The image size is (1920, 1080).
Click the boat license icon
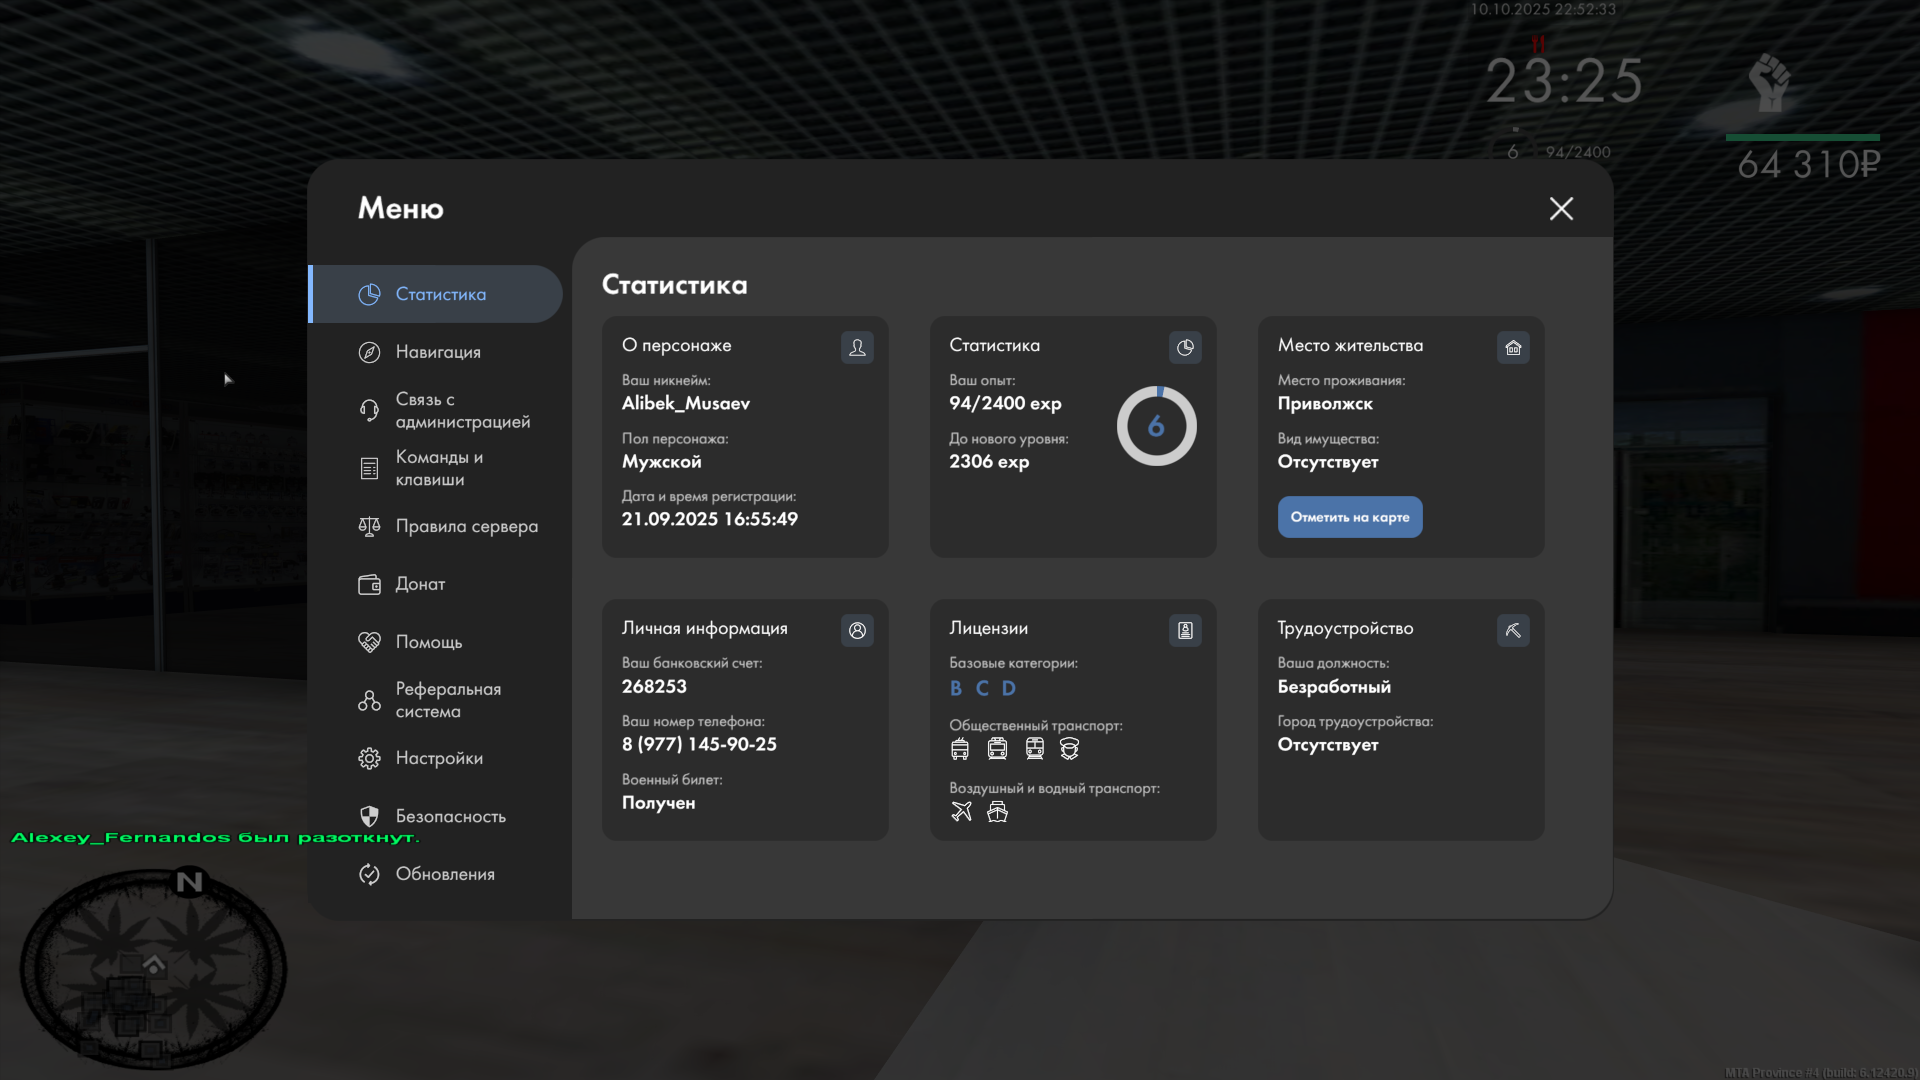click(x=997, y=811)
